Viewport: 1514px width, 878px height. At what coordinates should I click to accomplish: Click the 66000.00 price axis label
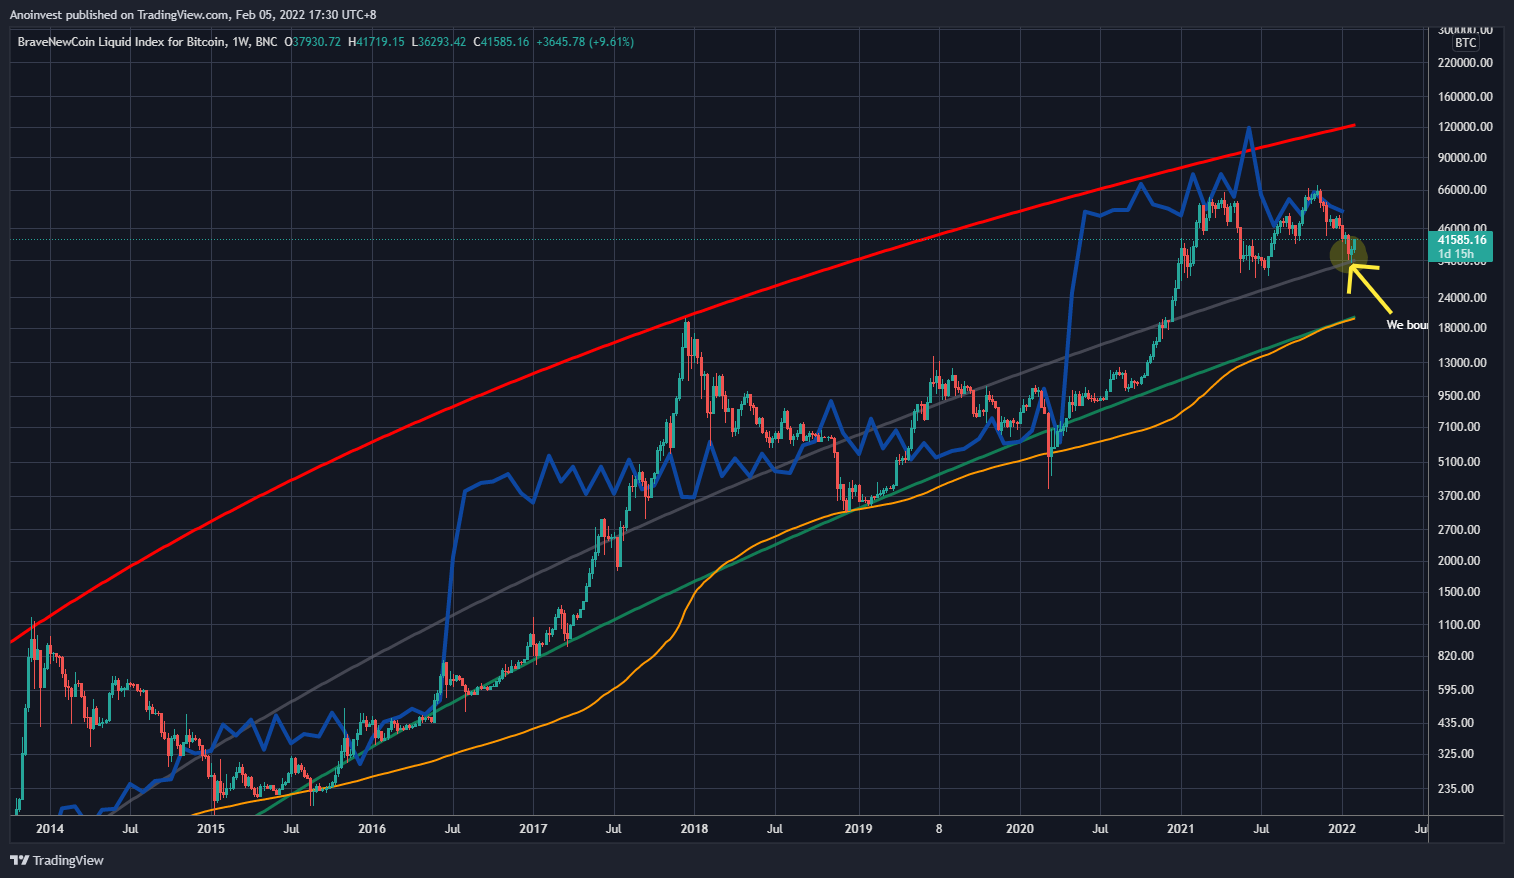(1462, 190)
